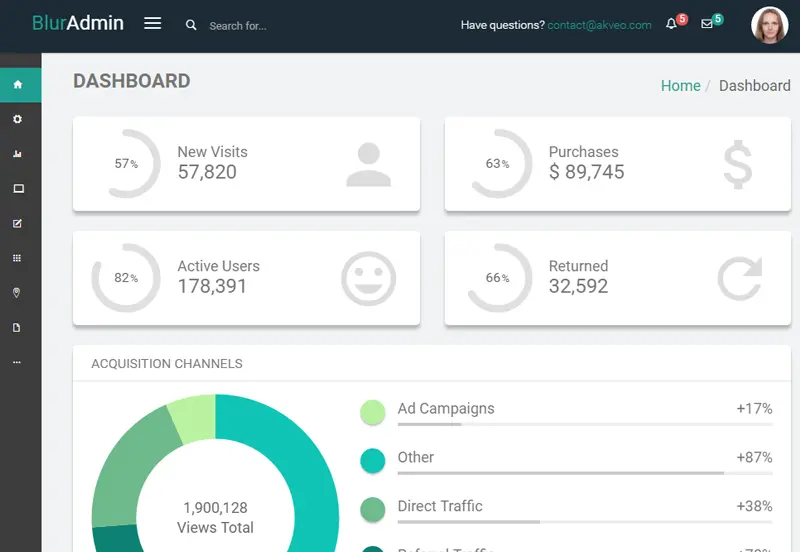This screenshot has width=800, height=552.
Task: Open the laptop UI features sidebar icon
Action: coord(18,189)
